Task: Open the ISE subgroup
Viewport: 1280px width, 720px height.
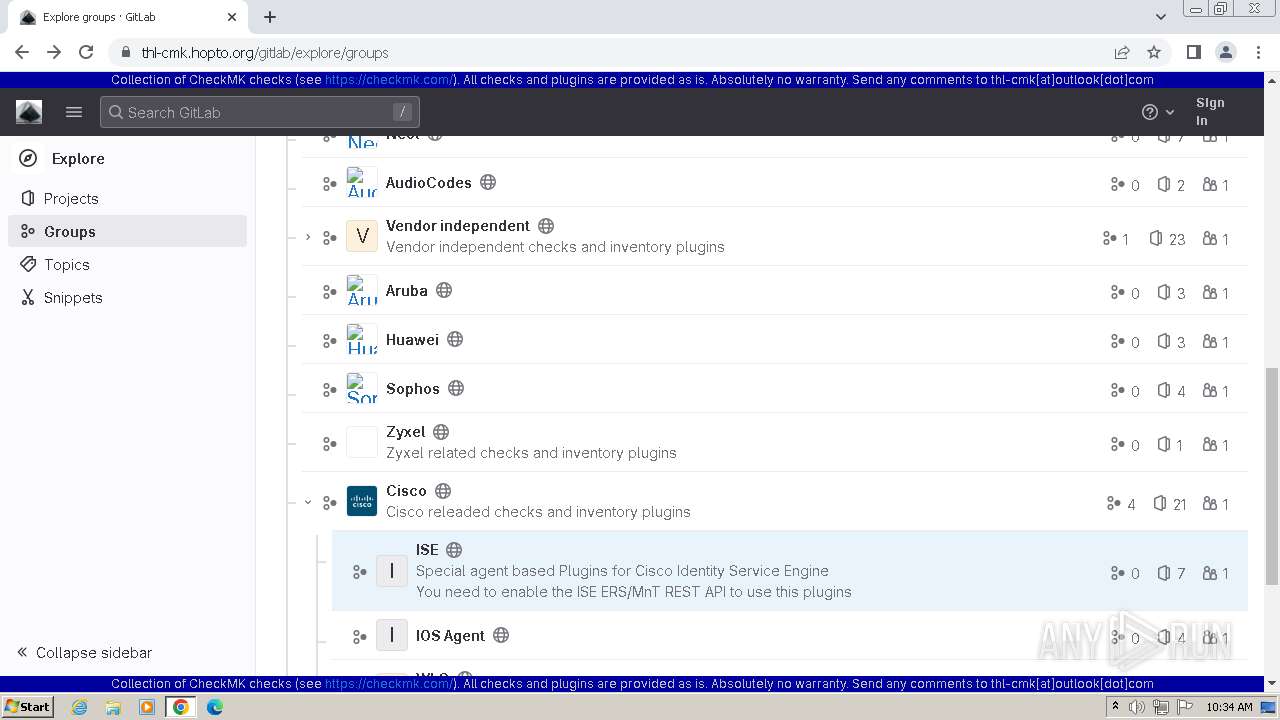Action: [x=427, y=549]
